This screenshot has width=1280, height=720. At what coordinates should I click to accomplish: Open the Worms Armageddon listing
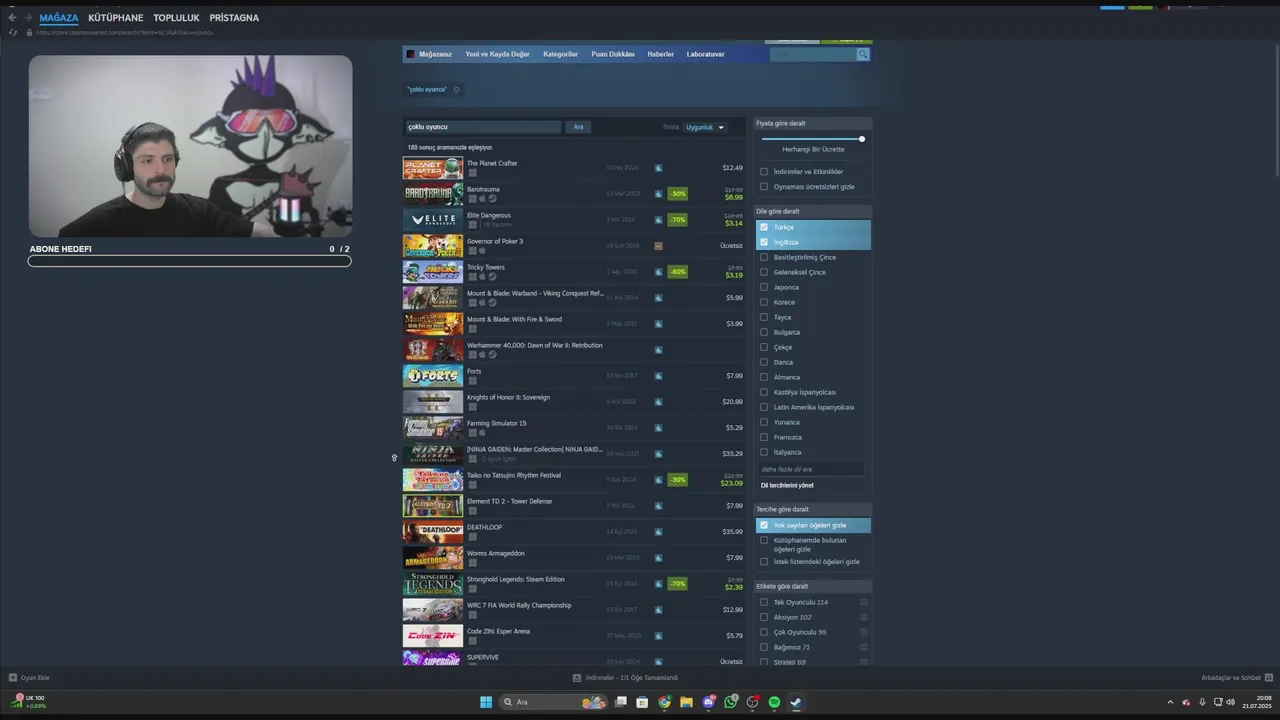(573, 558)
